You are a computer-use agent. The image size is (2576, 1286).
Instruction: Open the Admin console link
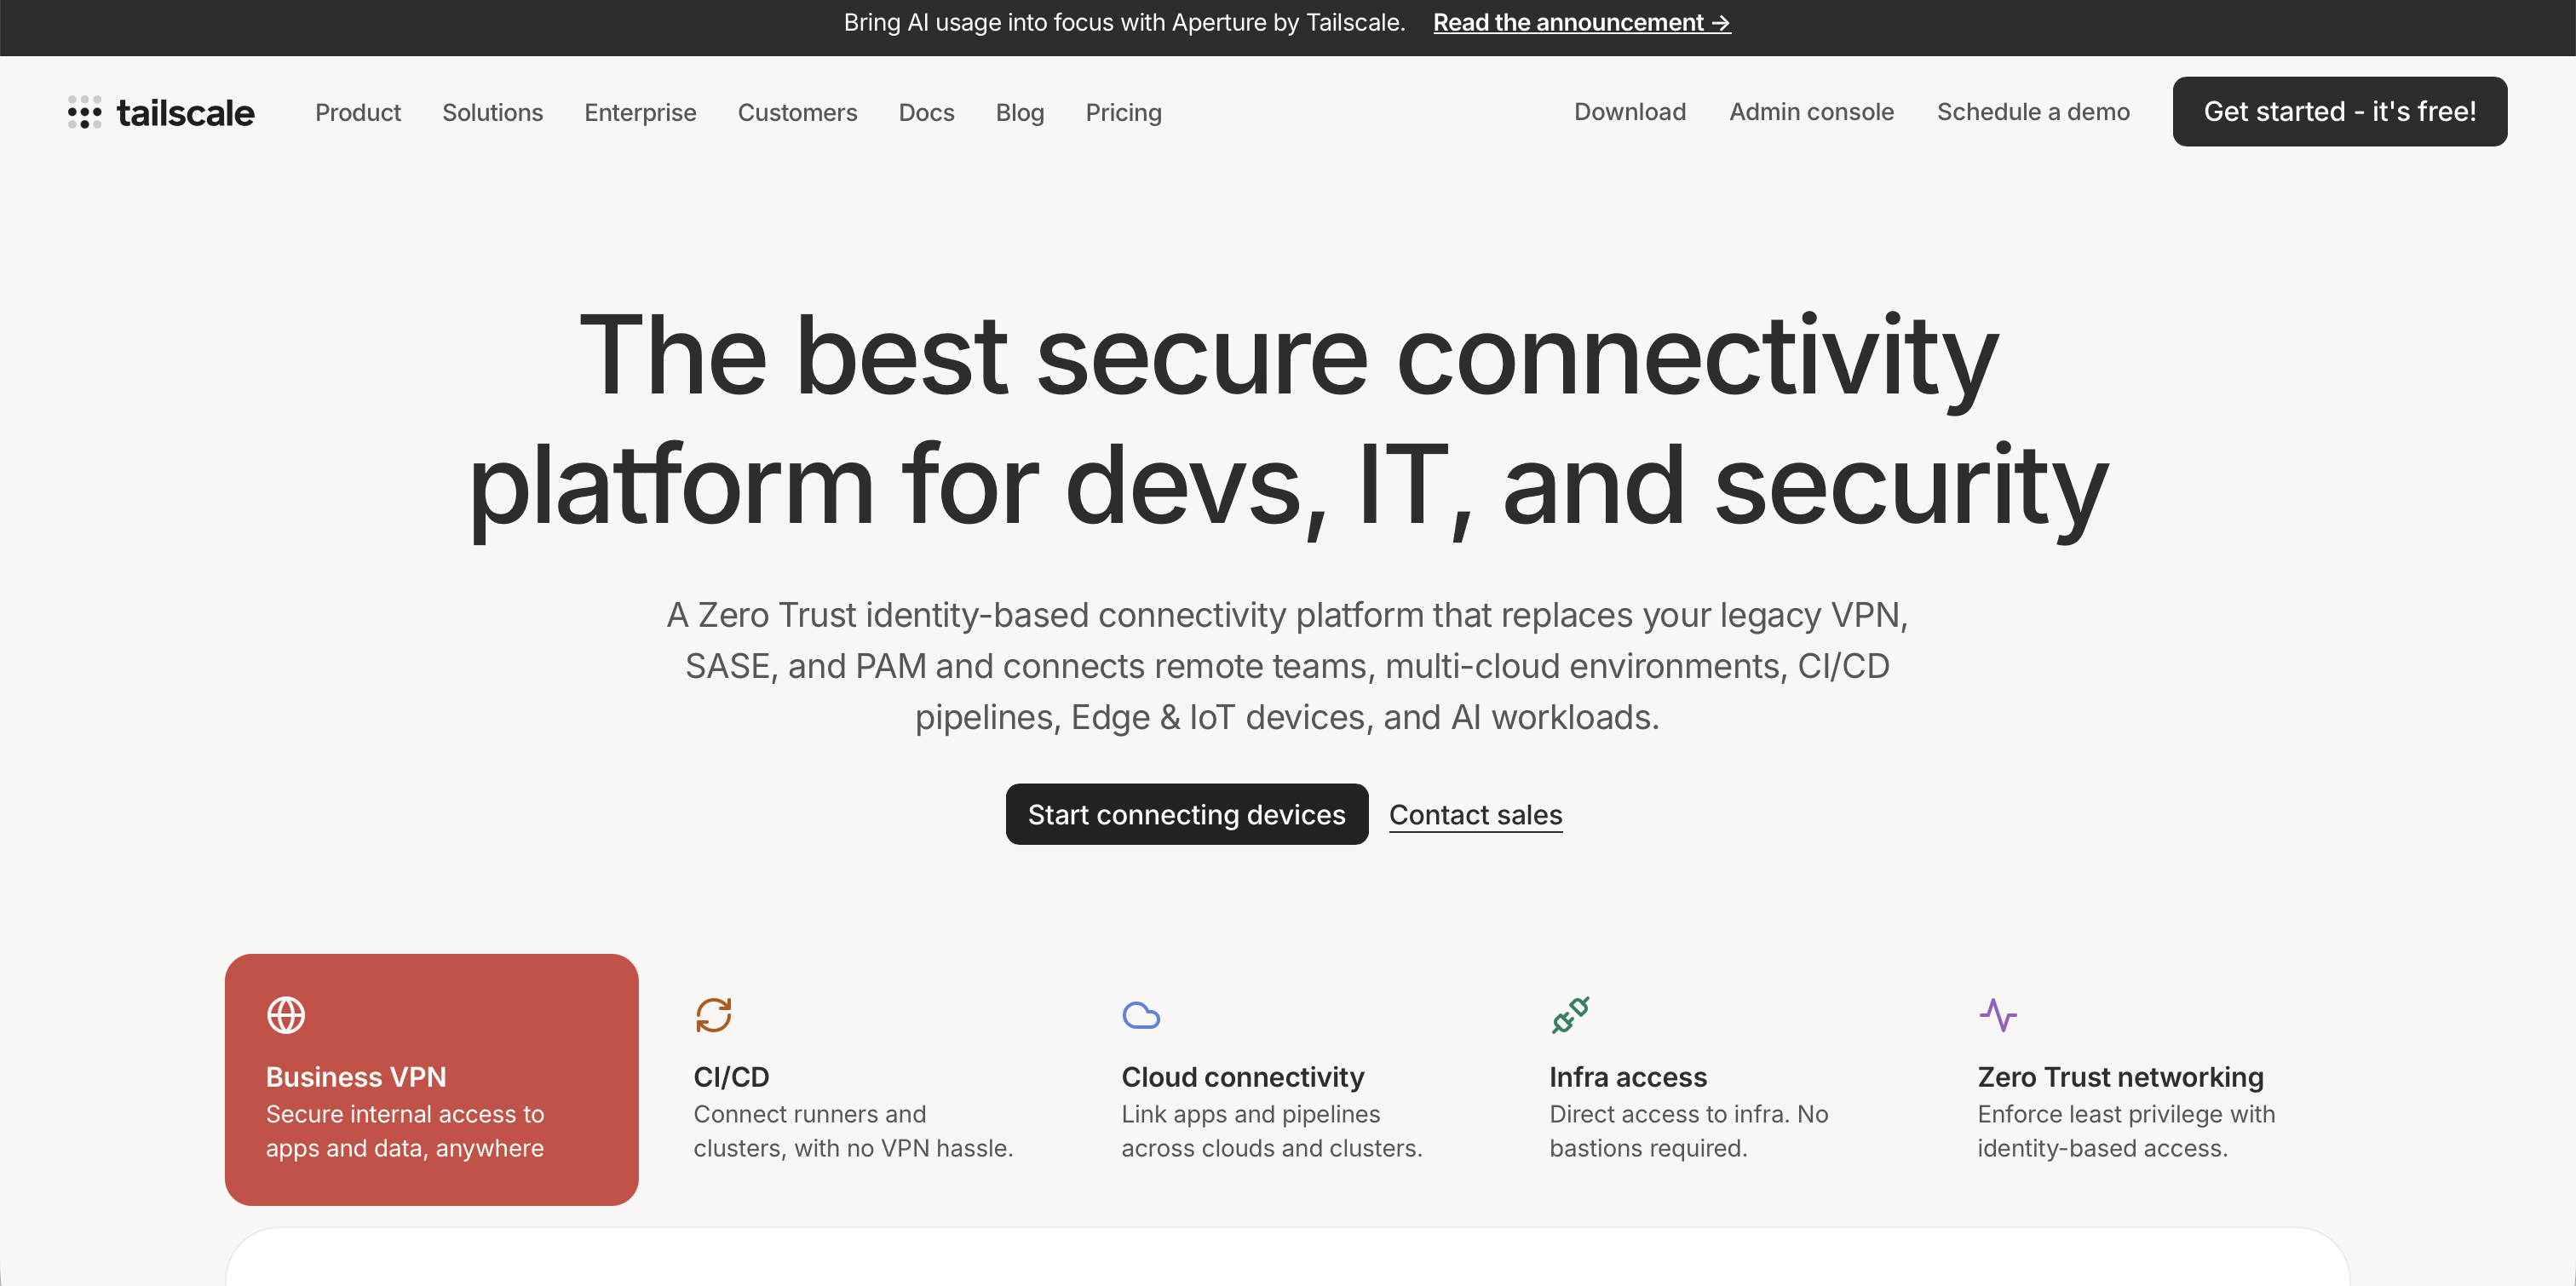pyautogui.click(x=1811, y=111)
